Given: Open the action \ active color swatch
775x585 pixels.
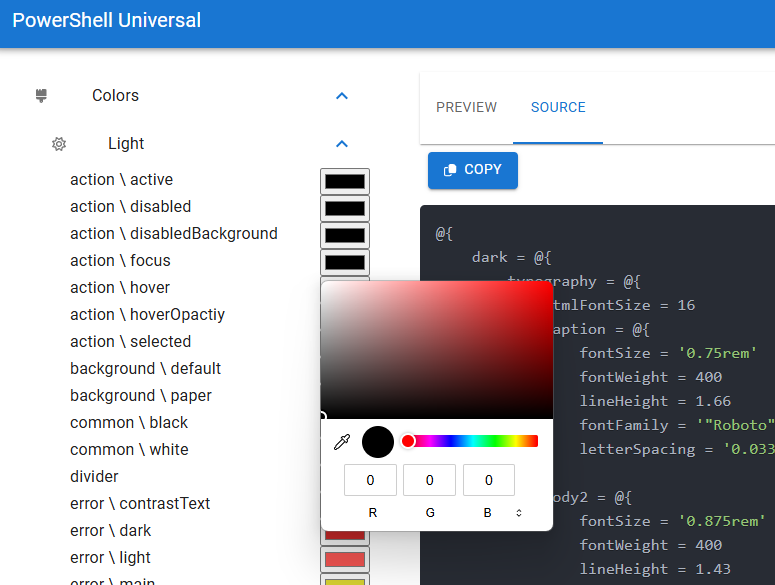Looking at the screenshot, I should 345,181.
